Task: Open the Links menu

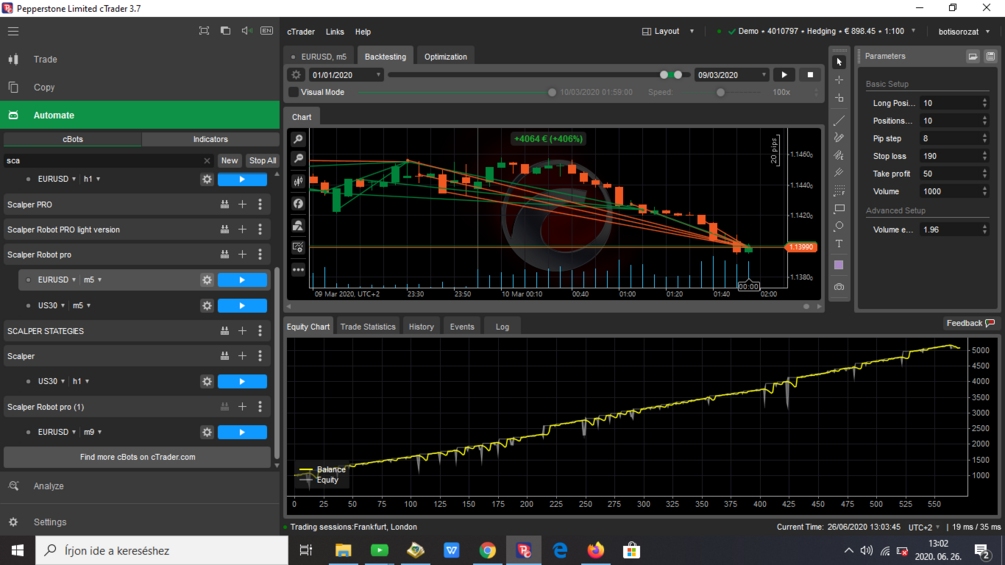Action: click(335, 32)
